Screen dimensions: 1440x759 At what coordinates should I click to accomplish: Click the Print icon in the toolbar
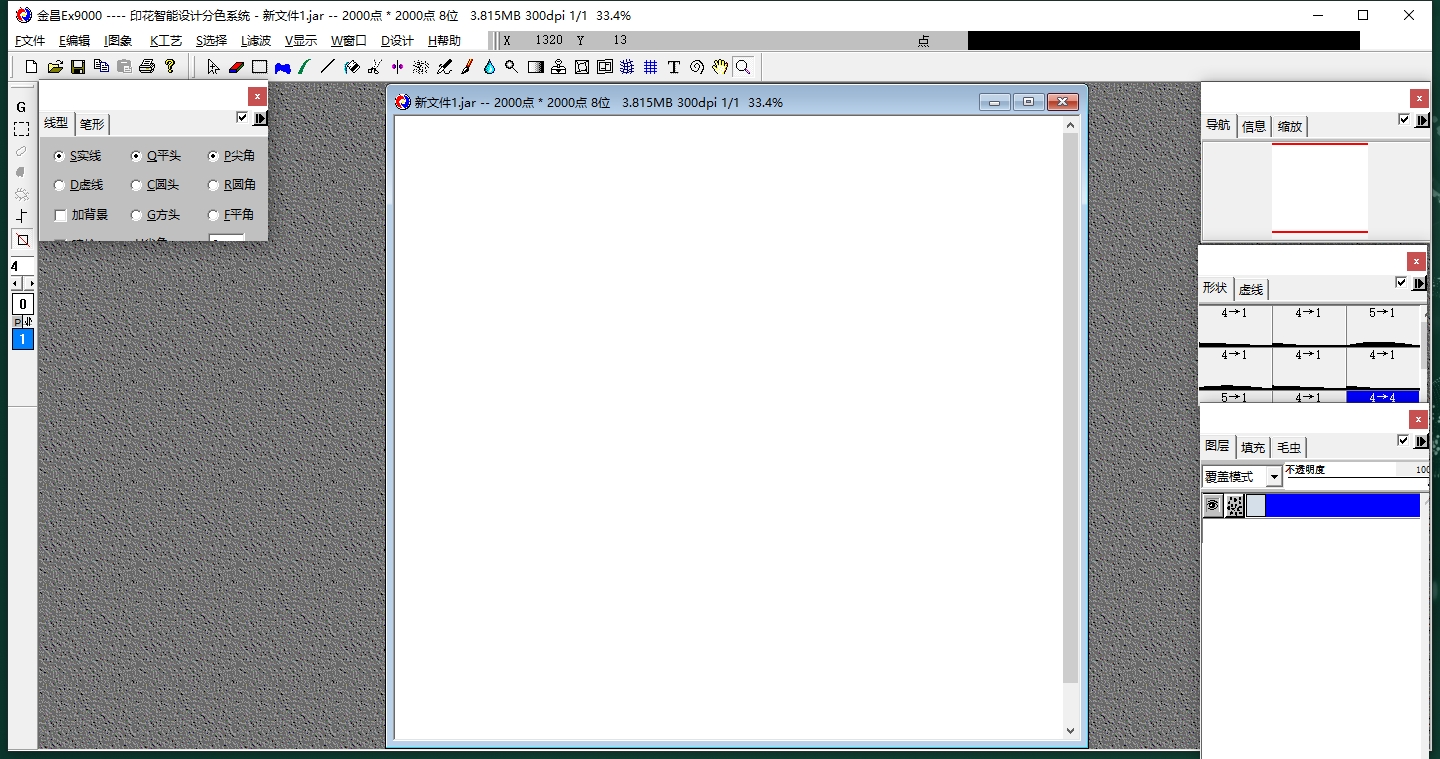click(x=147, y=67)
